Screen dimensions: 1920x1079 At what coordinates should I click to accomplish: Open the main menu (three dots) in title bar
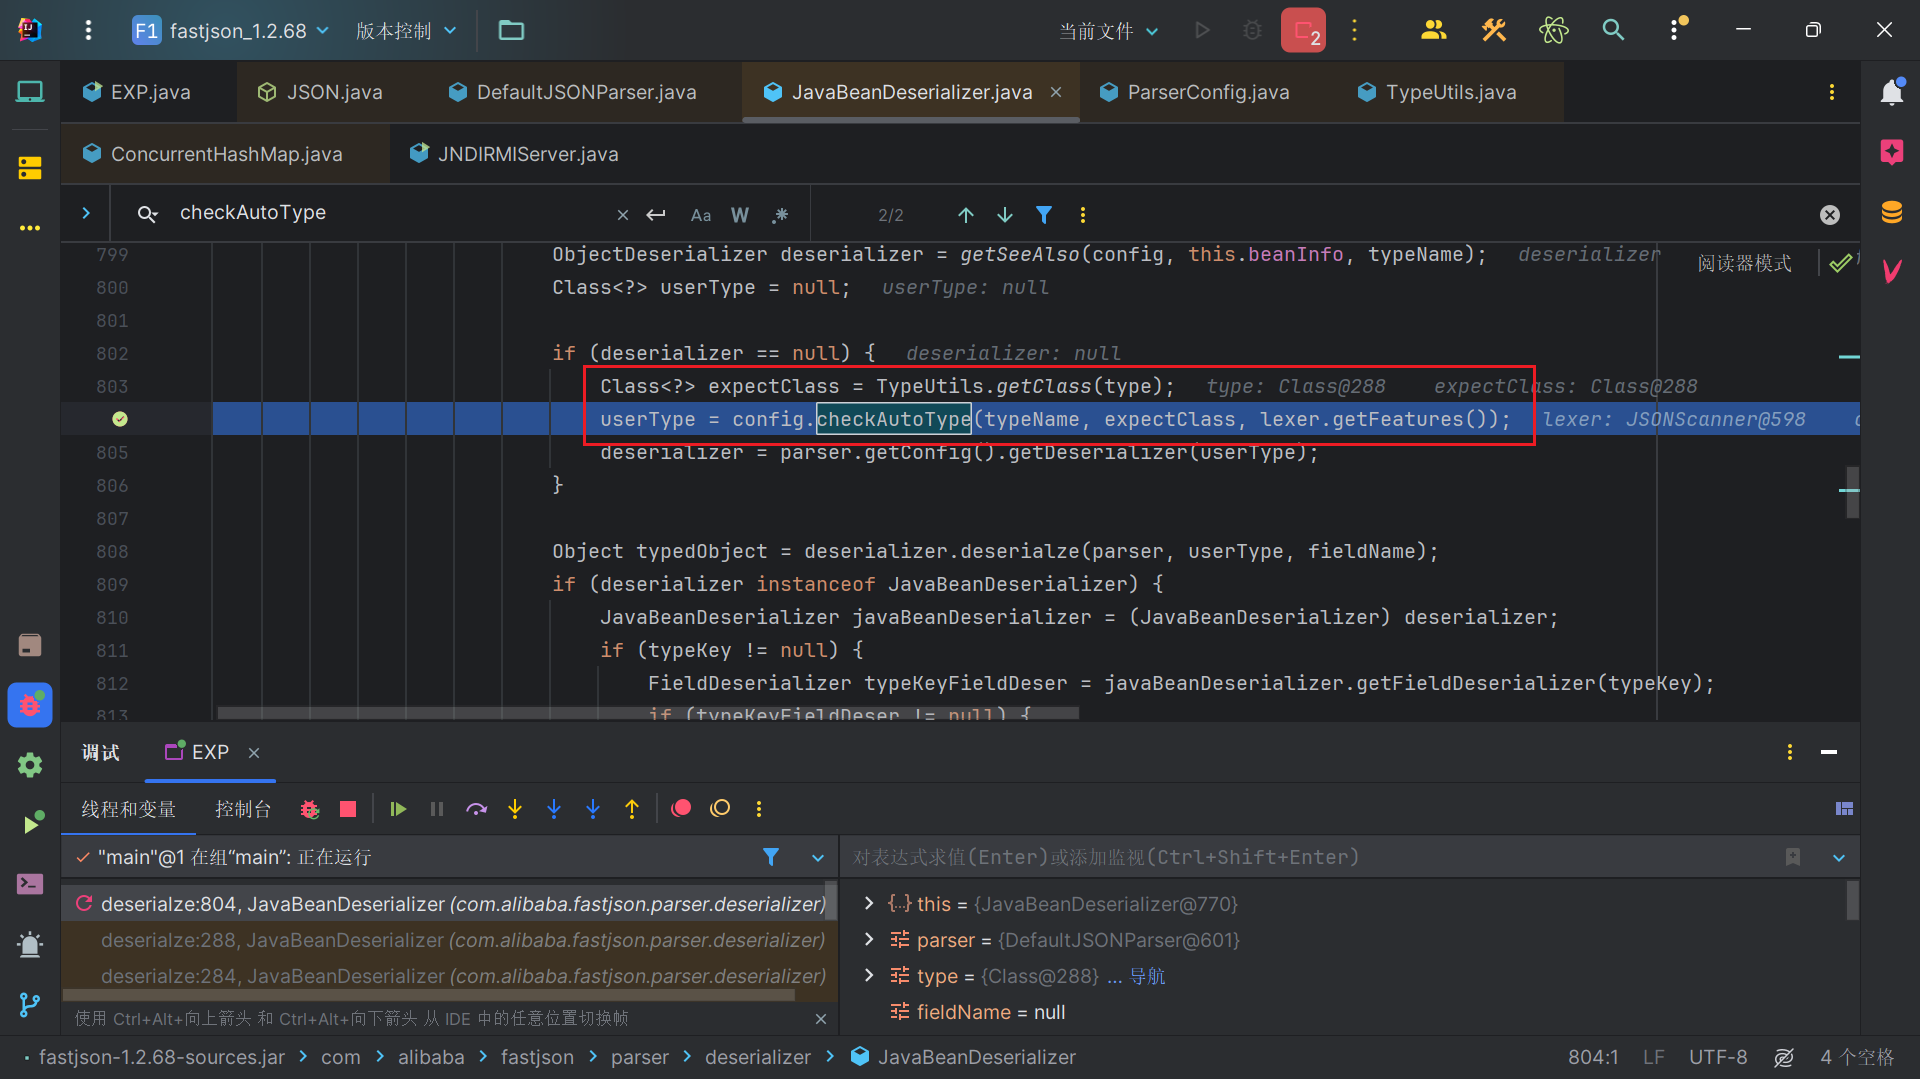88,30
